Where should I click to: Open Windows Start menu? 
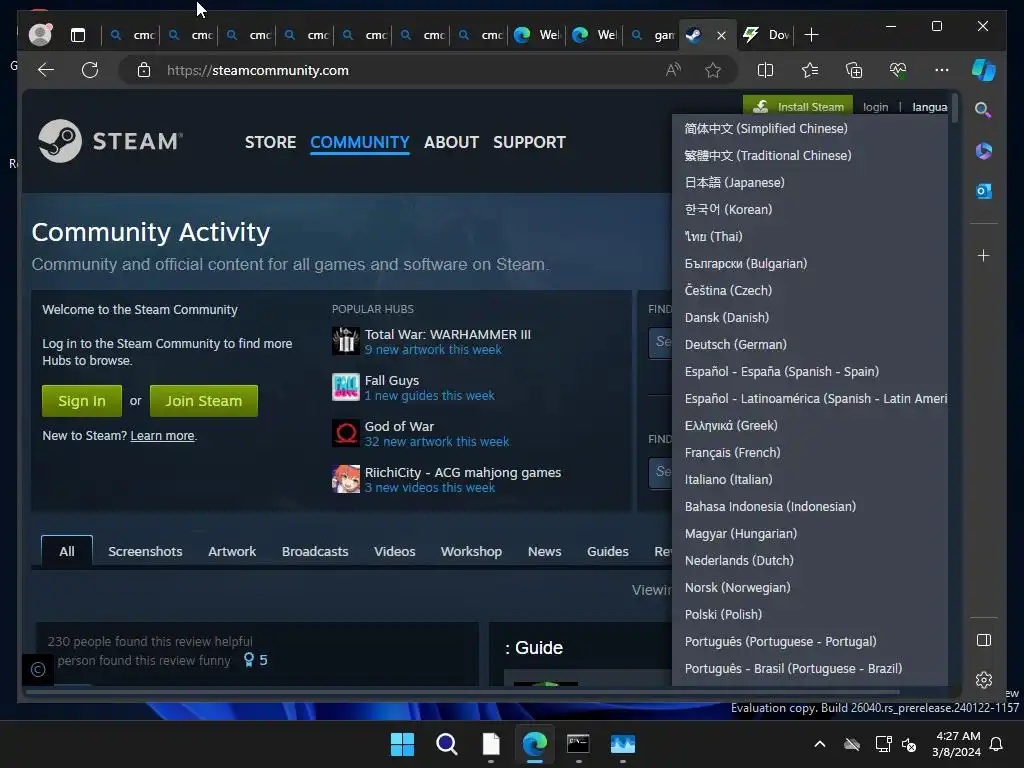[x=402, y=744]
